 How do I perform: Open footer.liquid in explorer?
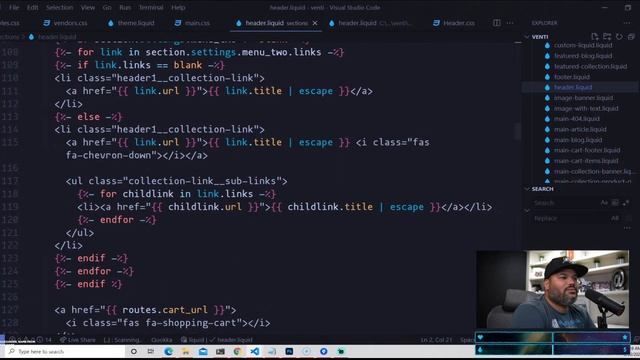pos(572,77)
